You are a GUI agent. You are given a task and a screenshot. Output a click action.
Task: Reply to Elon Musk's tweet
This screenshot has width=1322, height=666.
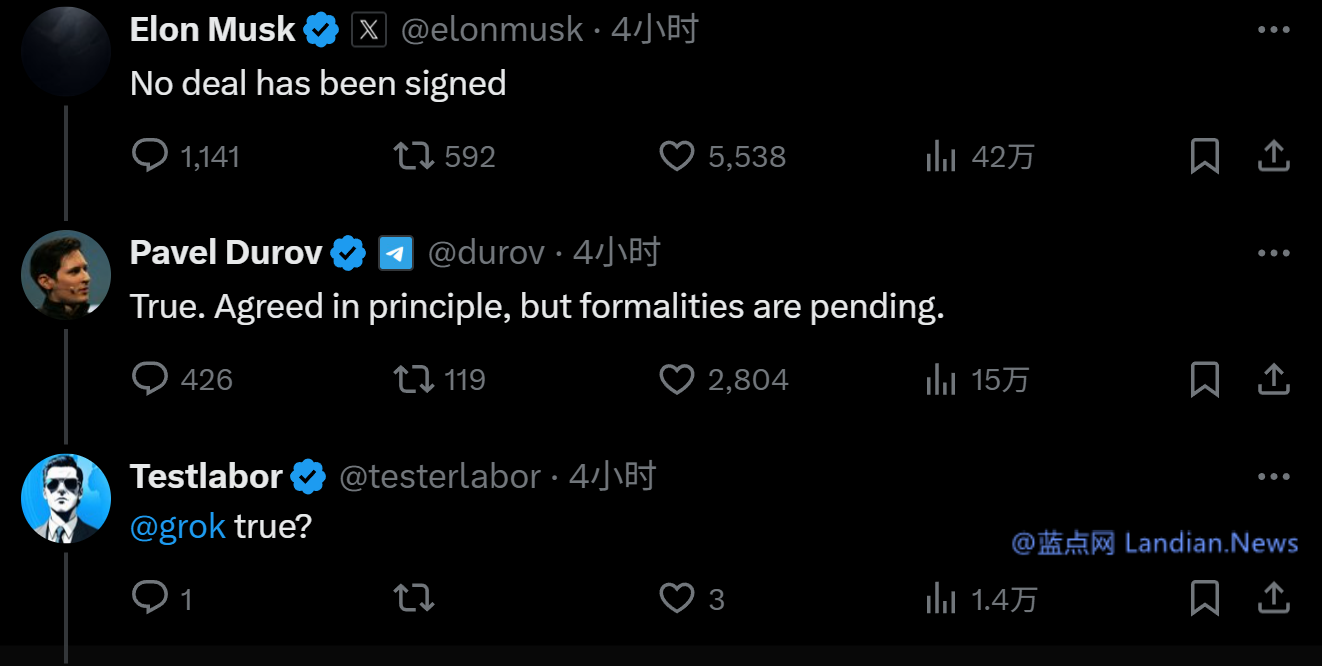tap(150, 156)
